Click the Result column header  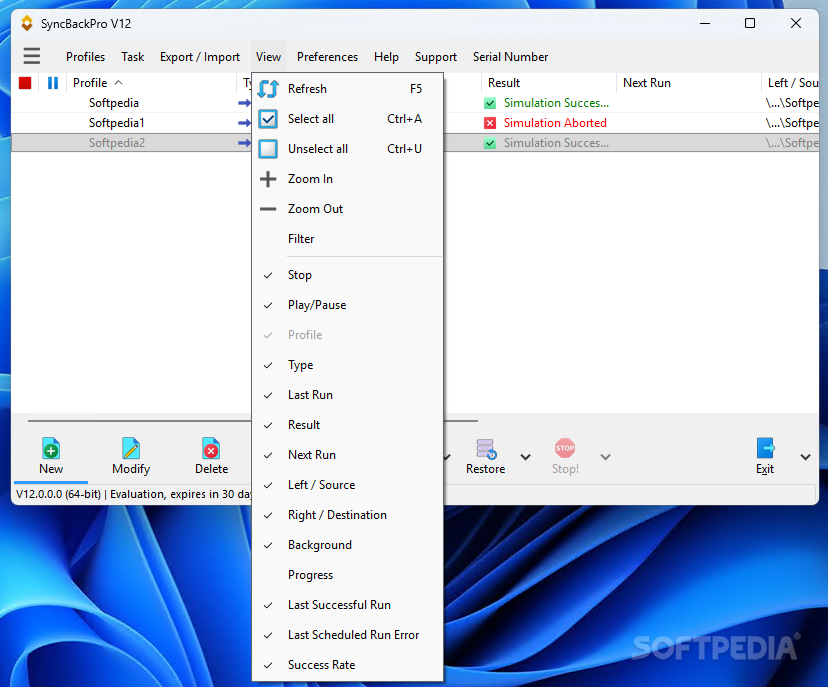click(x=548, y=83)
